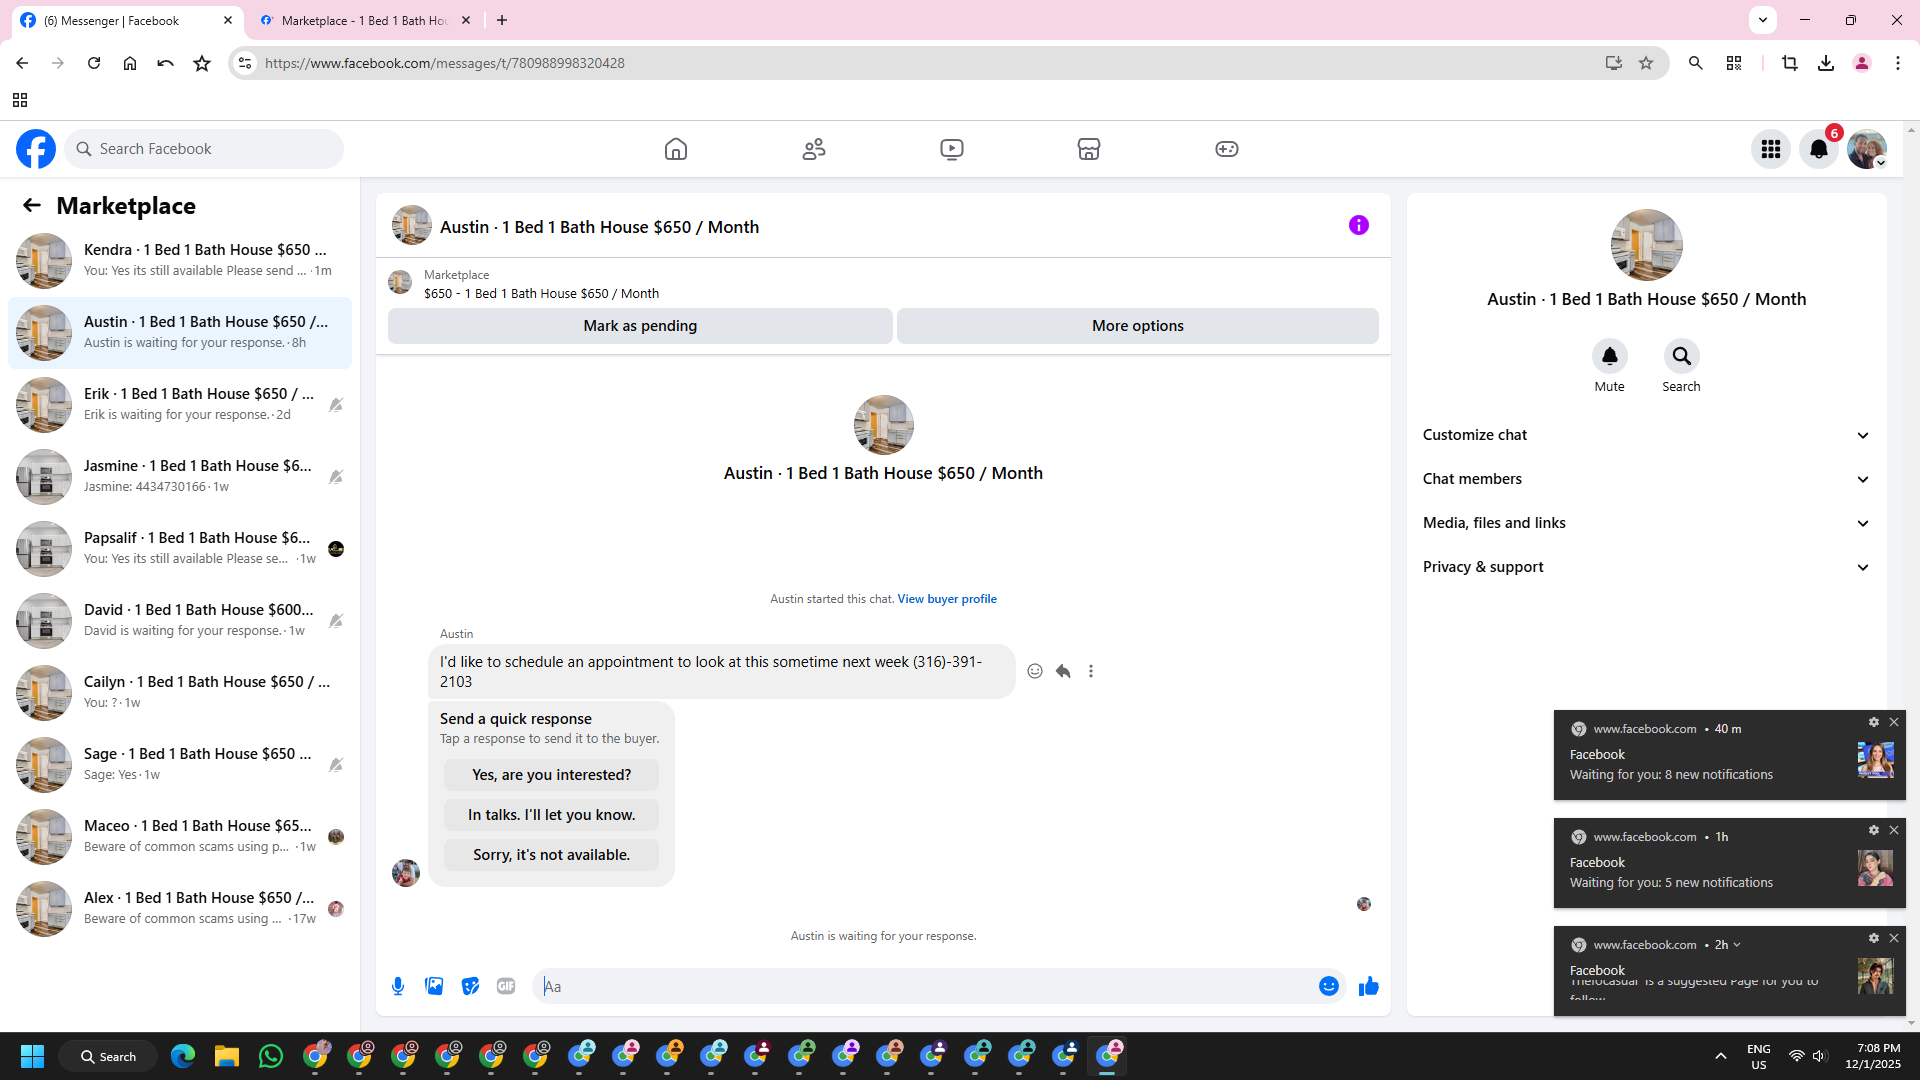Screen dimensions: 1920x1080
Task: Send 'In talks. I'll let you know.'
Action: (551, 815)
